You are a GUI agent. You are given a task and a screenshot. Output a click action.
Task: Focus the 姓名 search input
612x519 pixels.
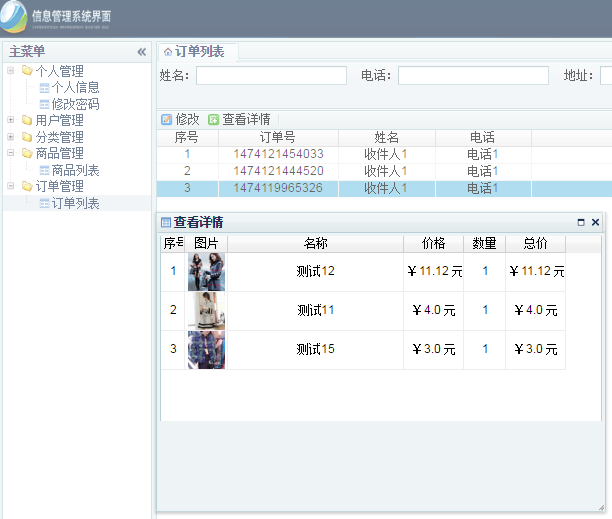pos(271,75)
